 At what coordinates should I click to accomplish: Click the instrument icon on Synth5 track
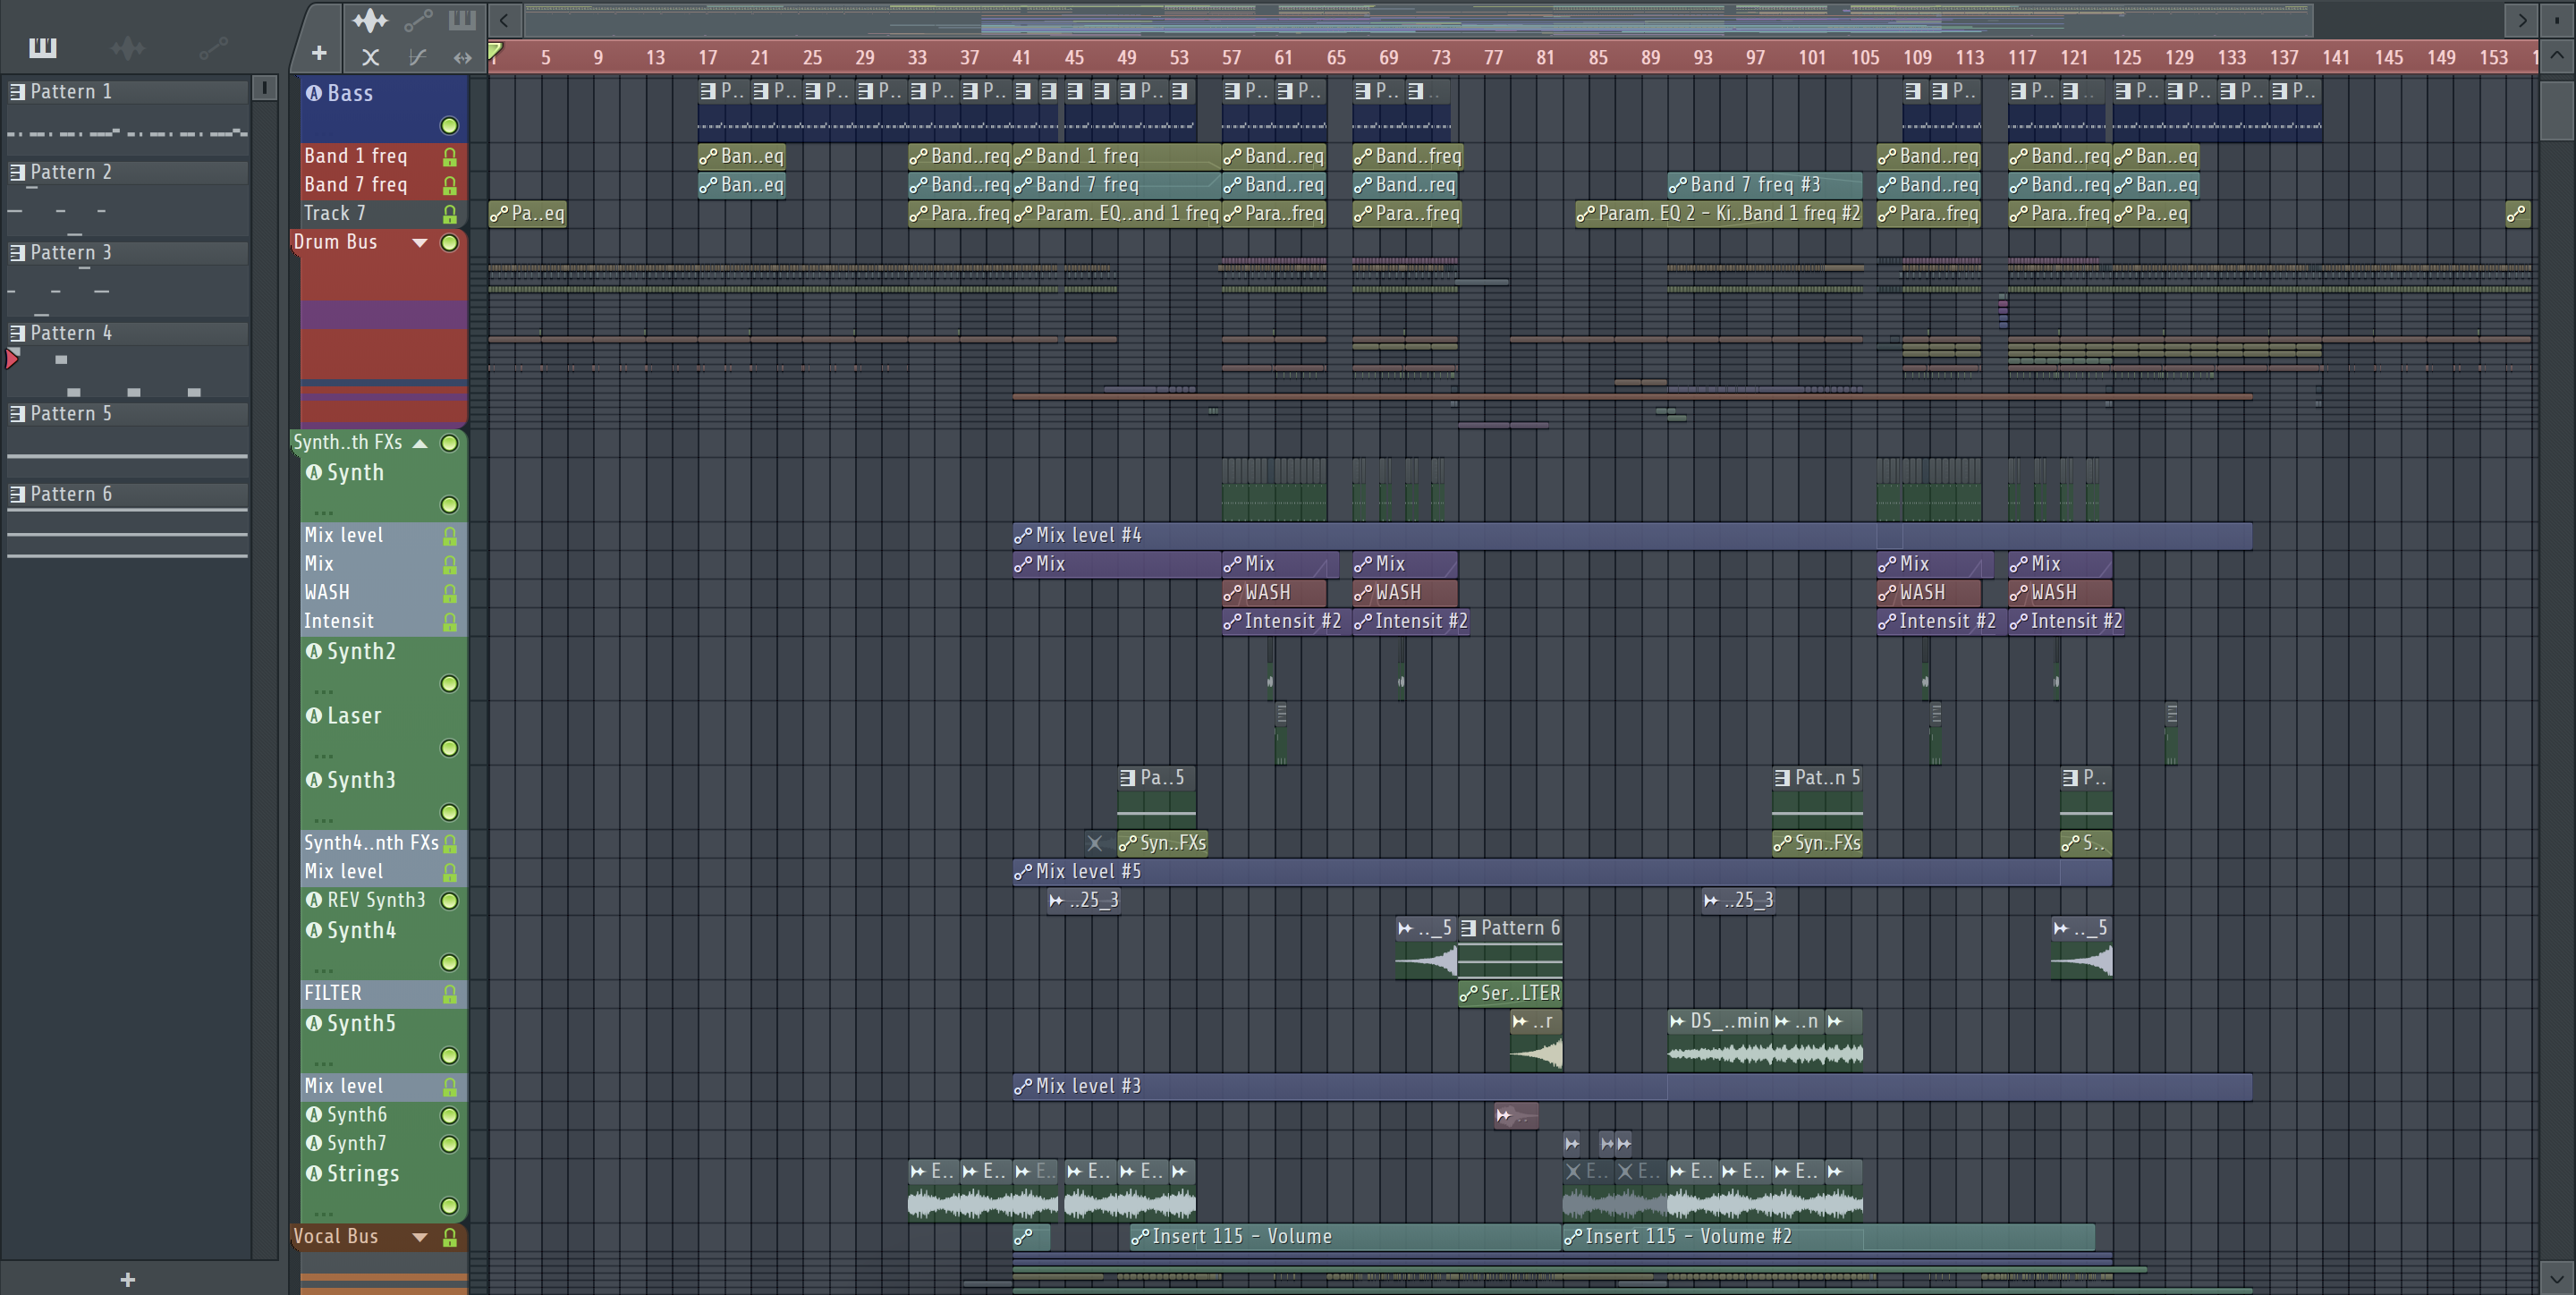pyautogui.click(x=314, y=1023)
